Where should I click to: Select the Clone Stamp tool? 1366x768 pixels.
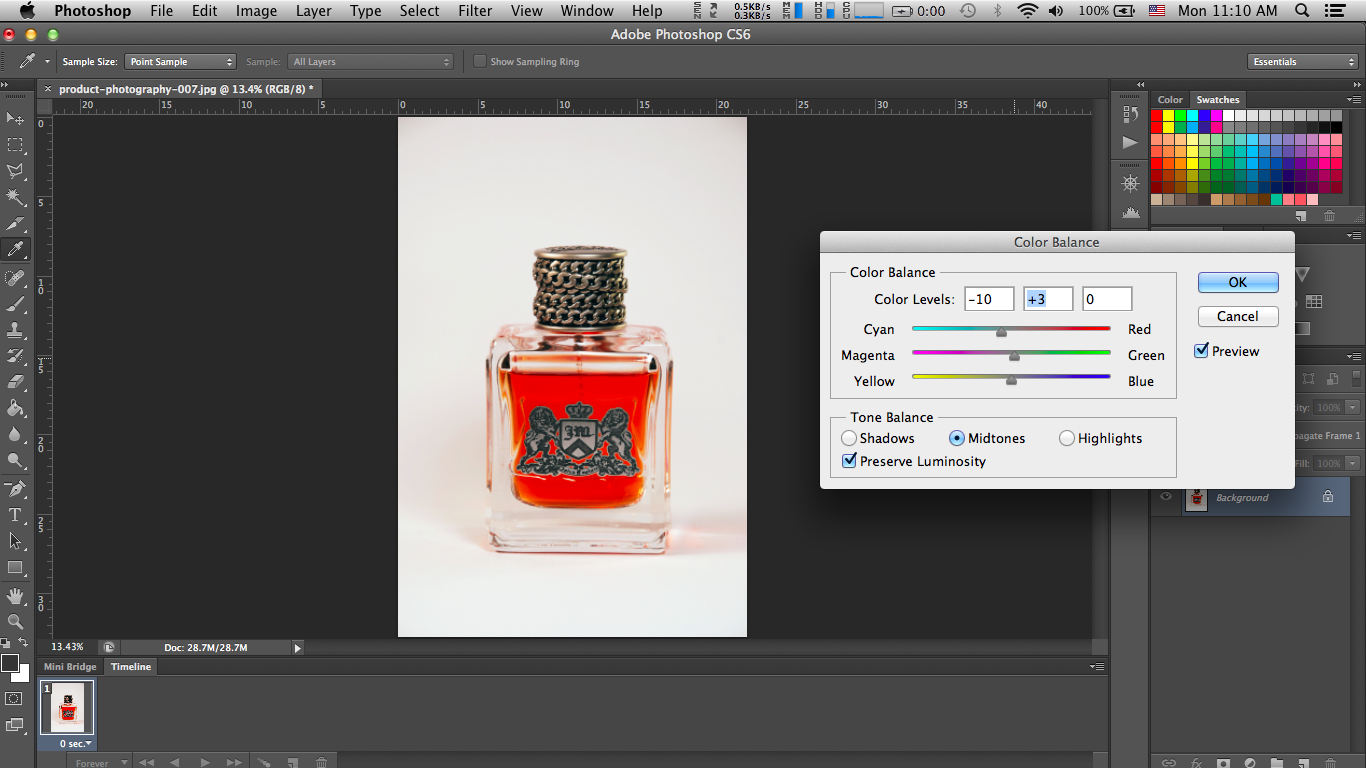(15, 329)
